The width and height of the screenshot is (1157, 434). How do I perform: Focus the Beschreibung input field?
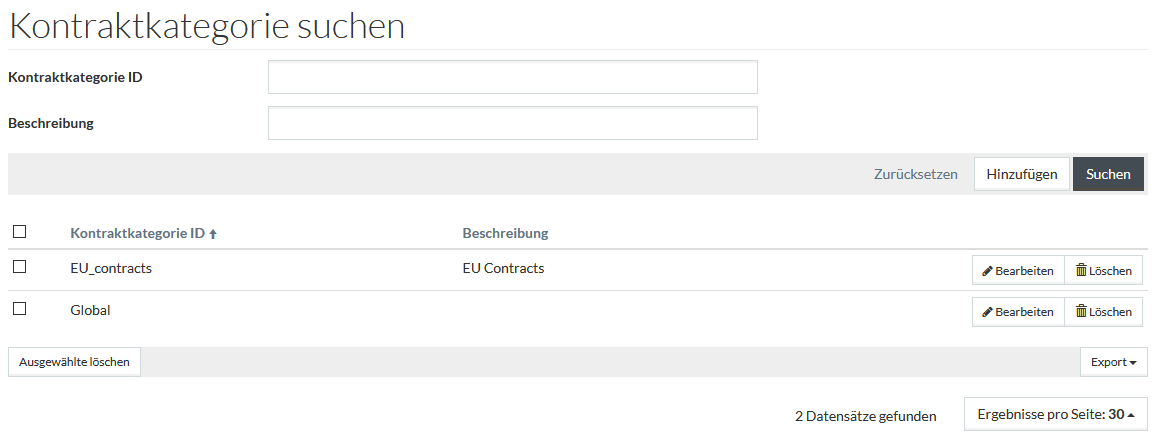(x=513, y=123)
